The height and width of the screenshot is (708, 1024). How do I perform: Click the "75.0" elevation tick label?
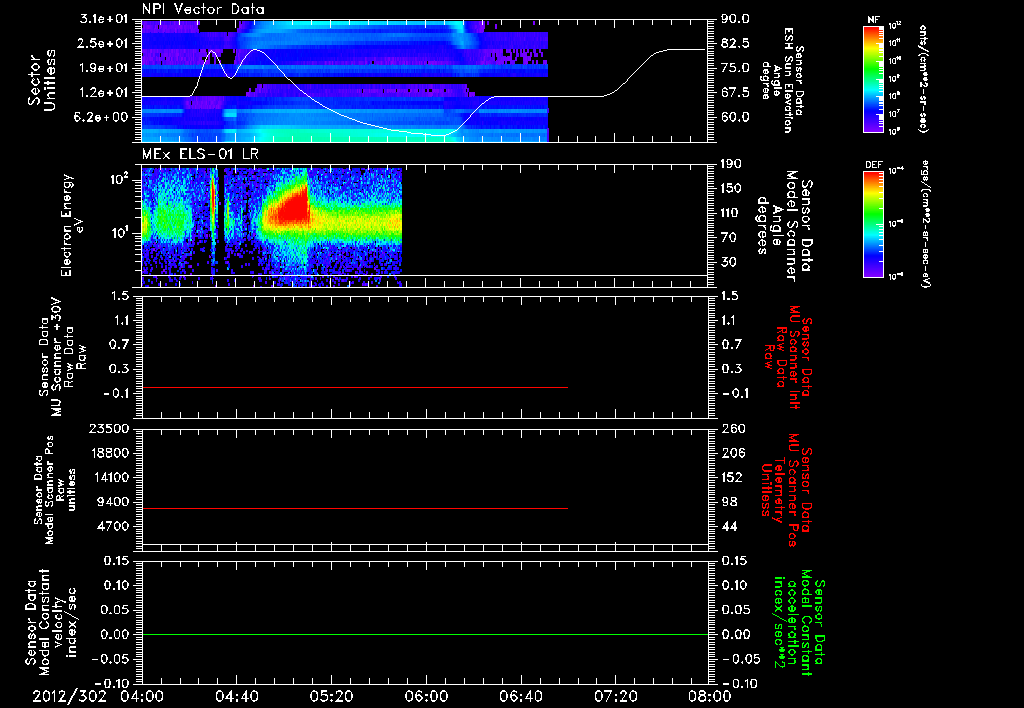(735, 68)
